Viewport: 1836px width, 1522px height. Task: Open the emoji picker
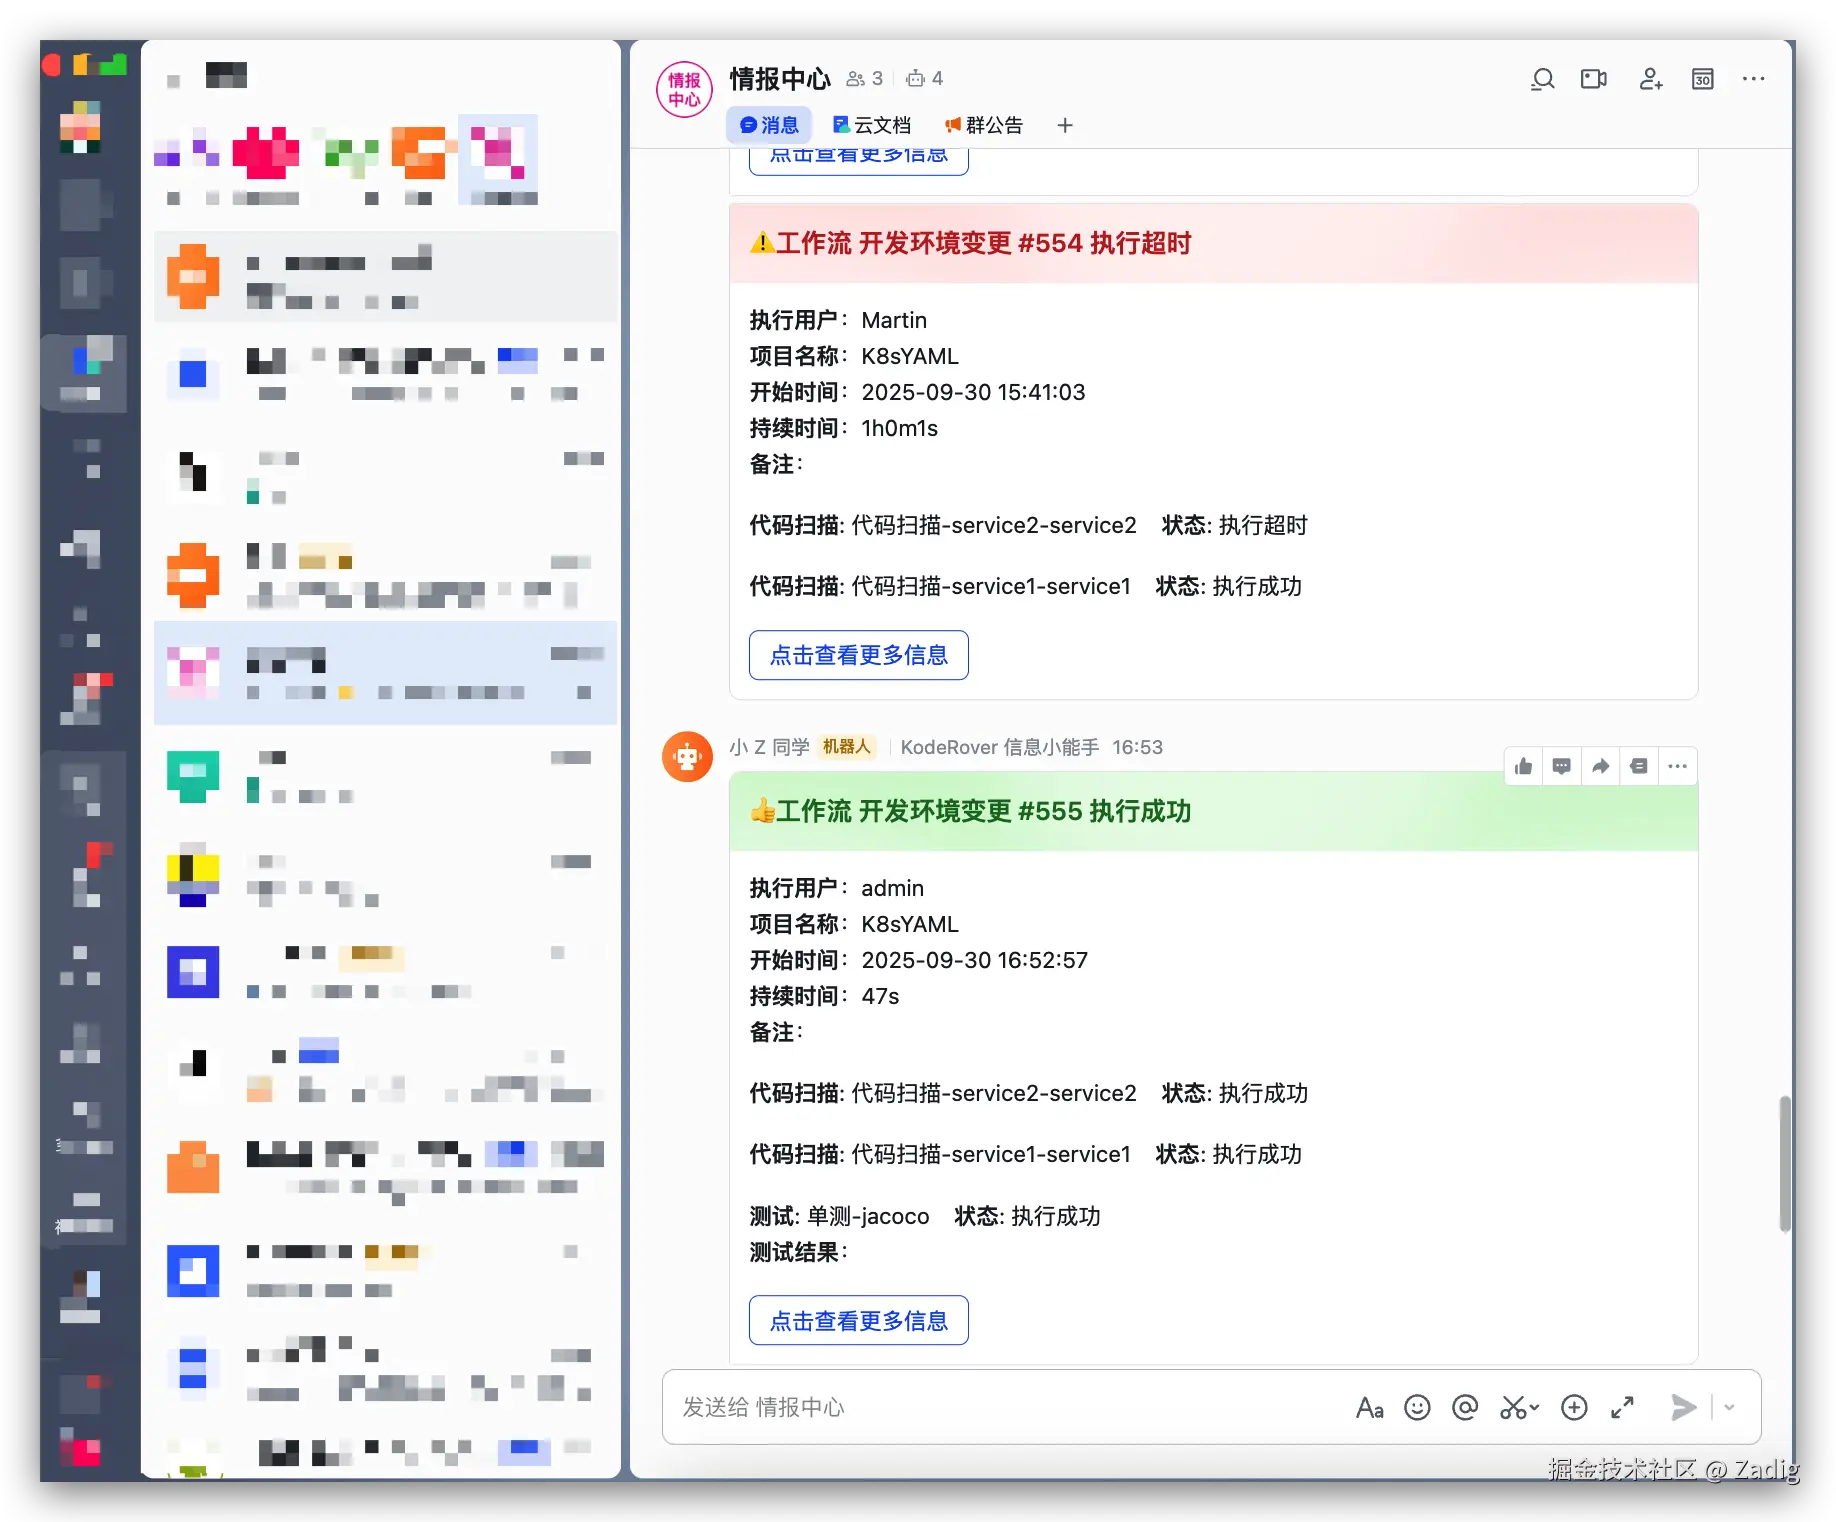[x=1417, y=1408]
